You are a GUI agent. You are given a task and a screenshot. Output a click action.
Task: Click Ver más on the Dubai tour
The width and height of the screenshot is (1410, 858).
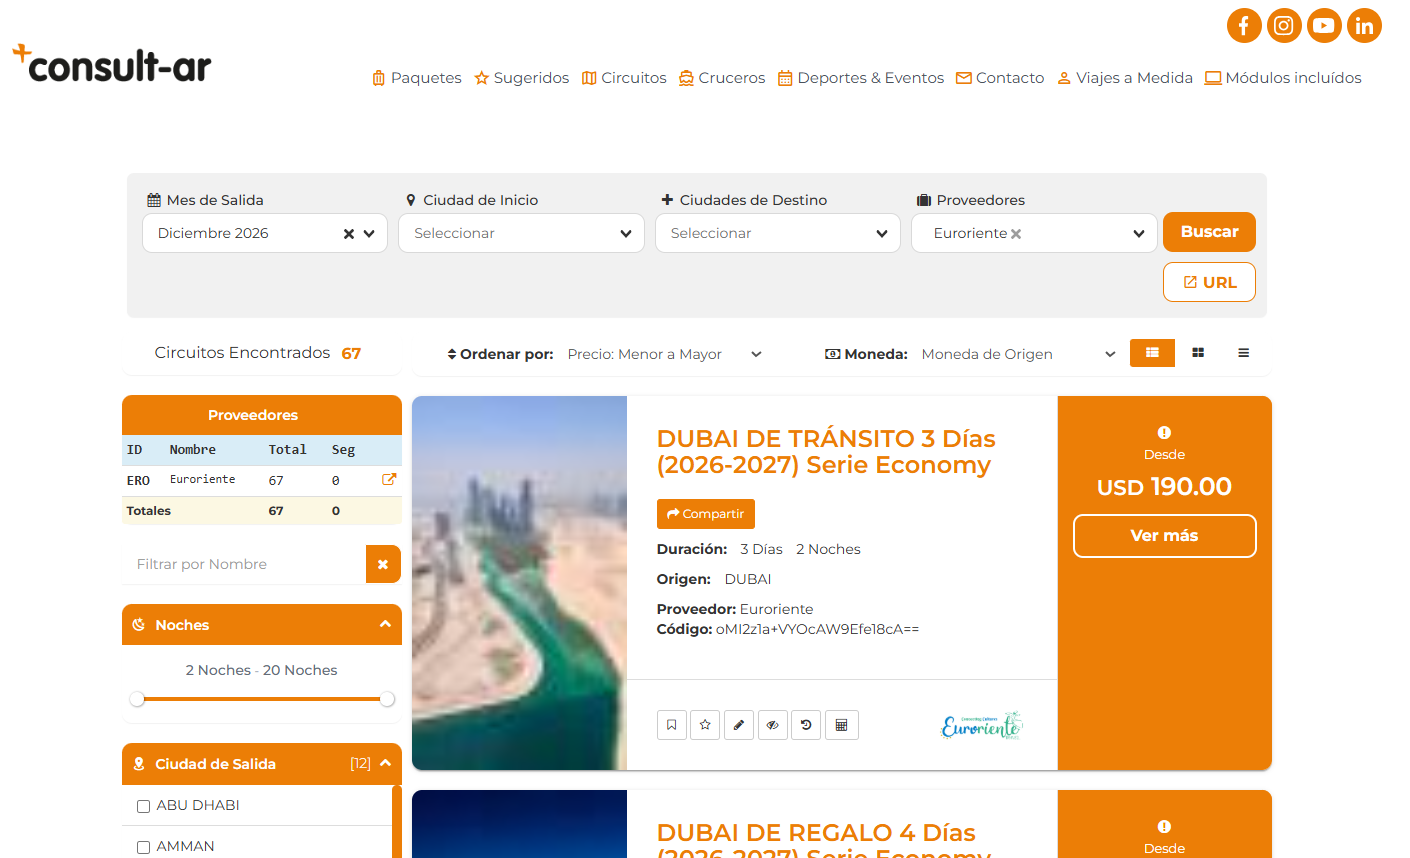pyautogui.click(x=1164, y=536)
